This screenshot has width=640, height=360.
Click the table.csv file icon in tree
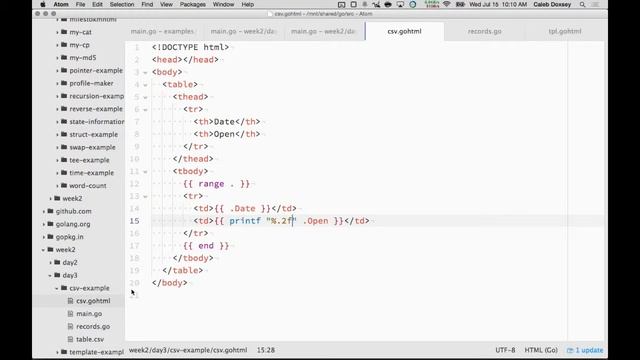(70, 339)
